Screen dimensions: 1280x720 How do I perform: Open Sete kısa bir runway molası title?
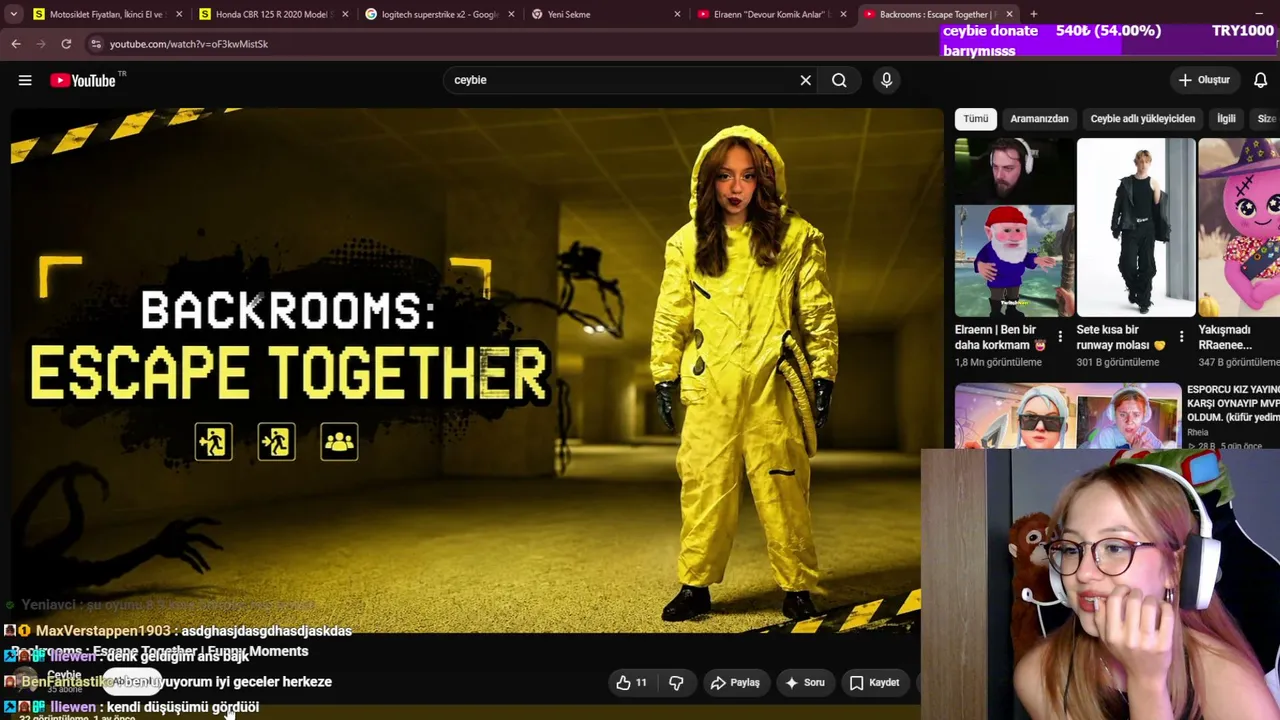[1121, 337]
